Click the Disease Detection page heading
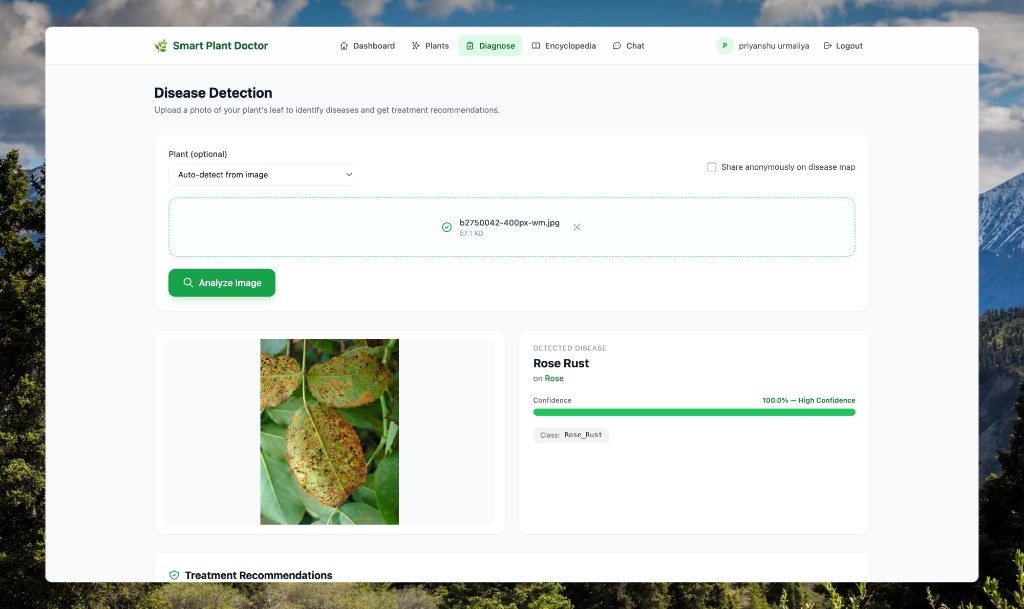The height and width of the screenshot is (609, 1024). (213, 93)
